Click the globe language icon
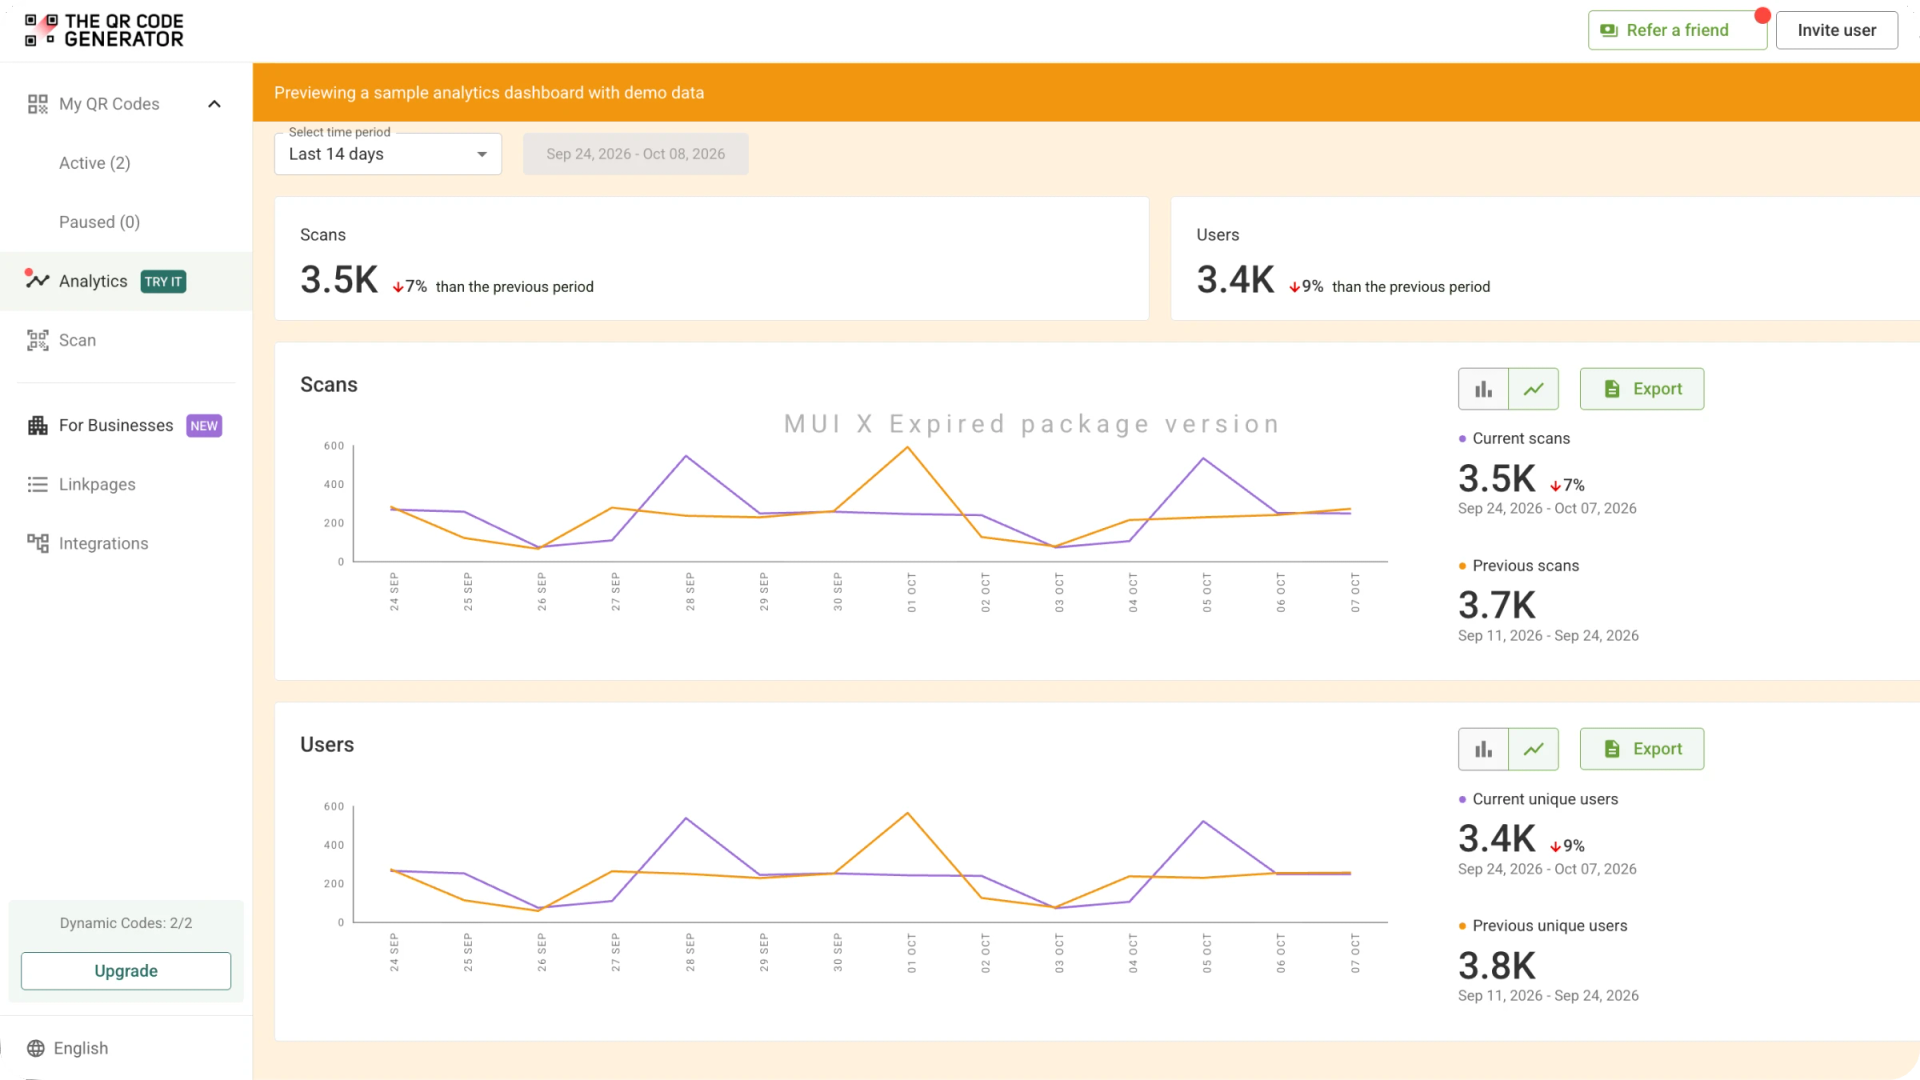 coord(36,1048)
